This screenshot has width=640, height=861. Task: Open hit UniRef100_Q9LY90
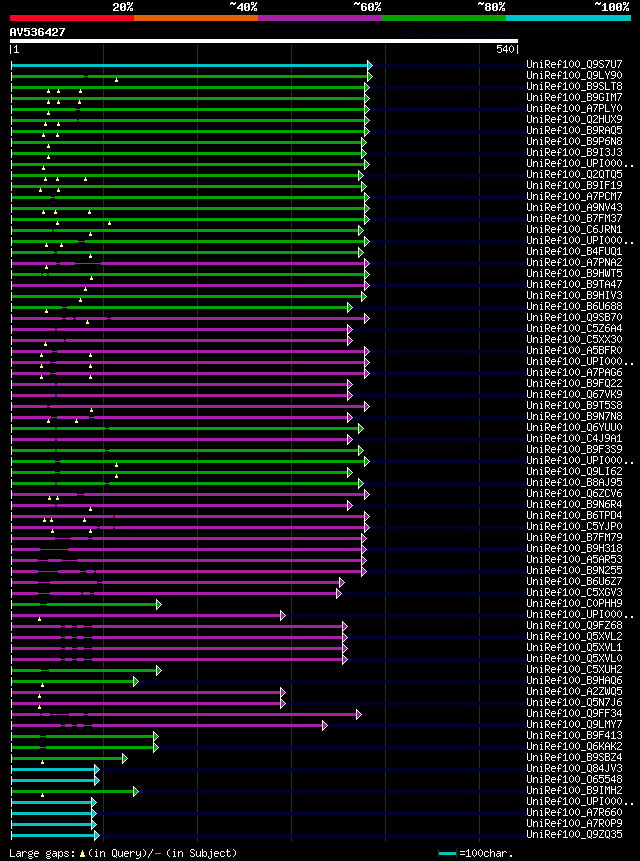(575, 75)
